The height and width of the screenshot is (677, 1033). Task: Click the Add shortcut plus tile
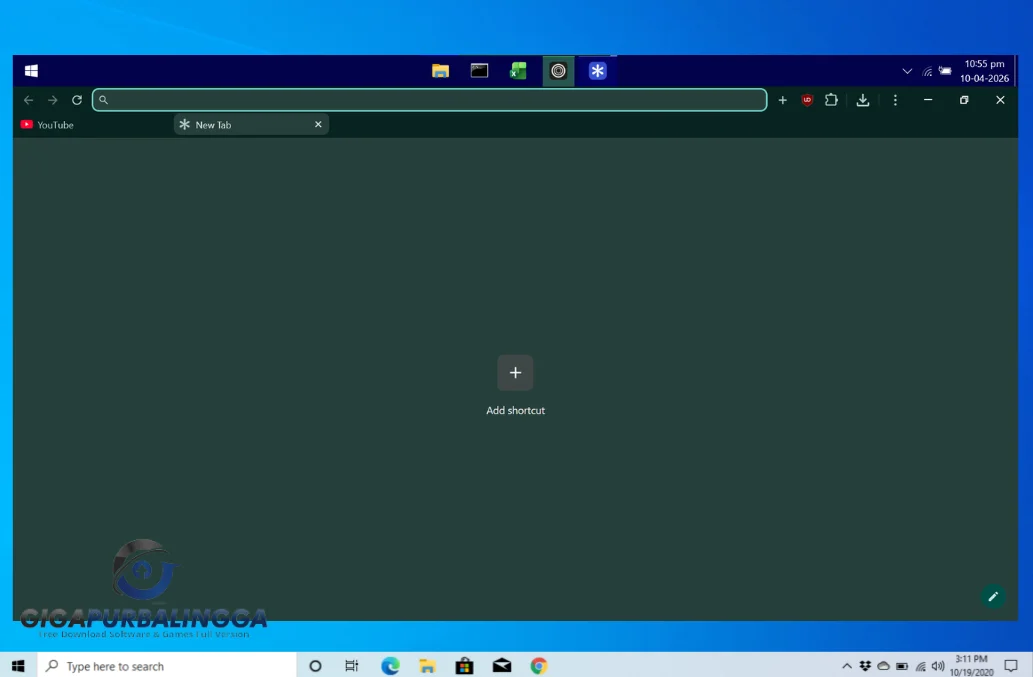(515, 373)
